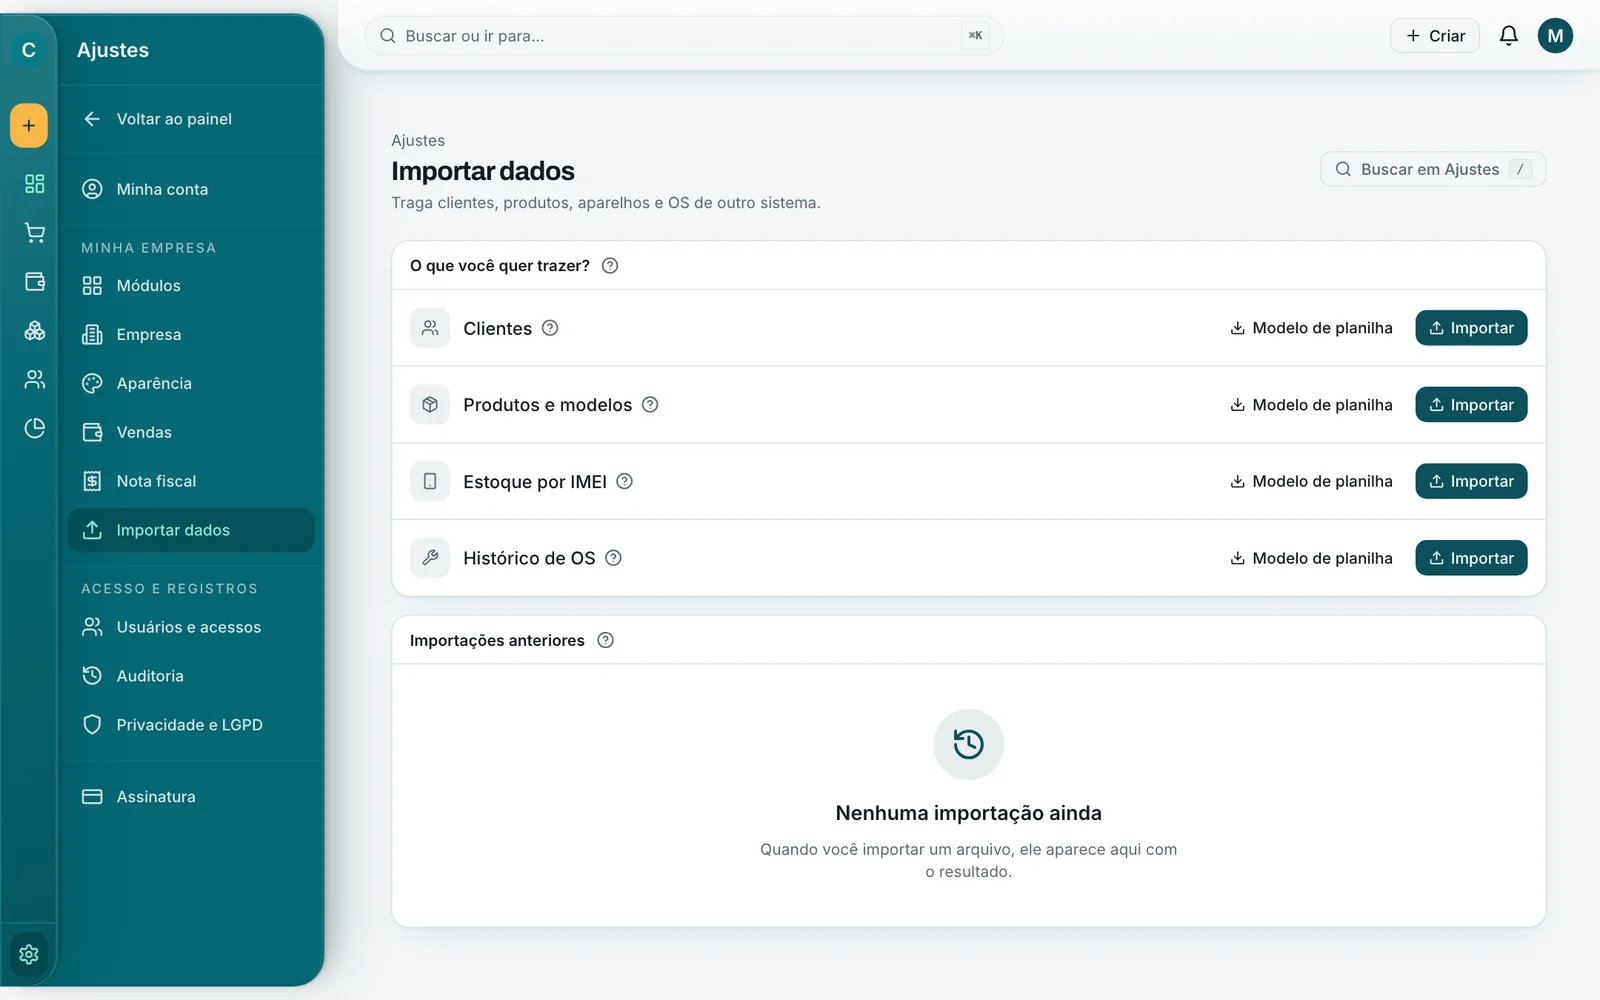Open the pie chart reports icon
The height and width of the screenshot is (1000, 1600).
pyautogui.click(x=35, y=428)
